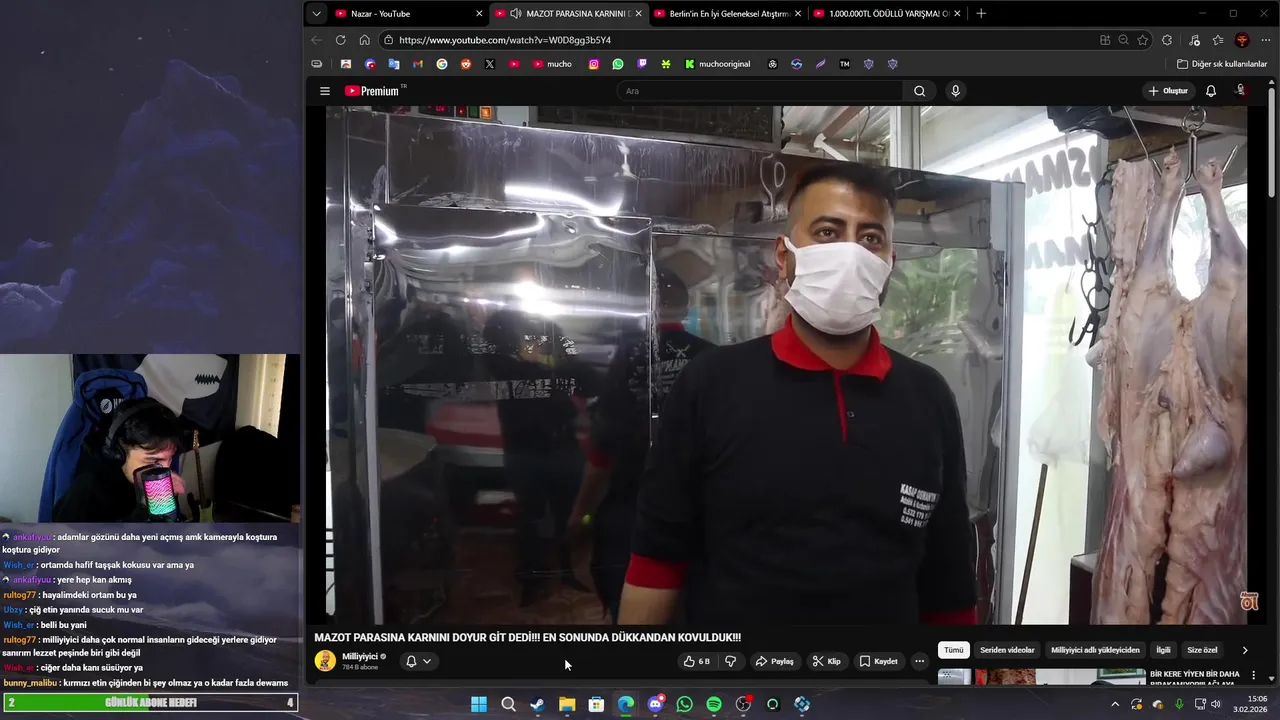Open volume control in system tray
Screen dimensions: 1280x720
[x=1216, y=704]
